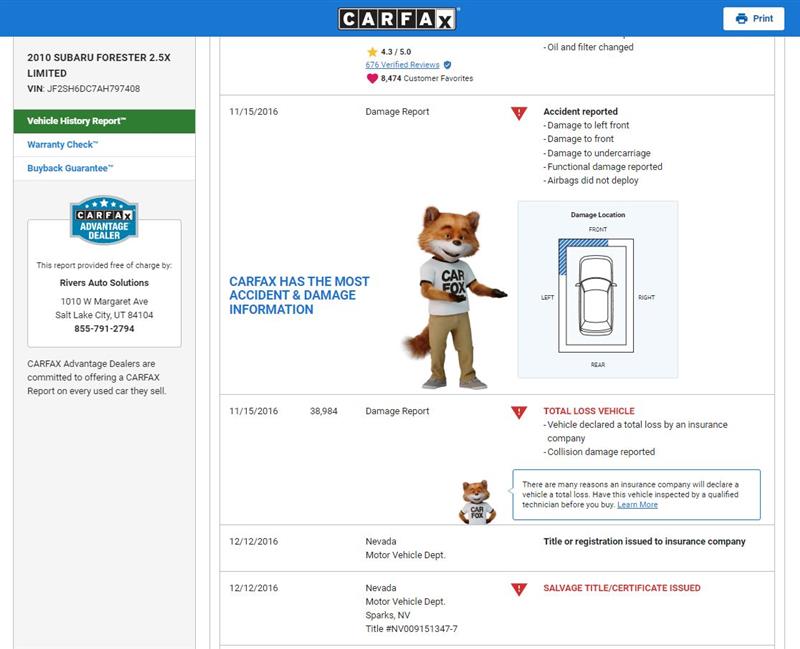Open the Warranty Check tab
The image size is (800, 649).
pos(62,145)
